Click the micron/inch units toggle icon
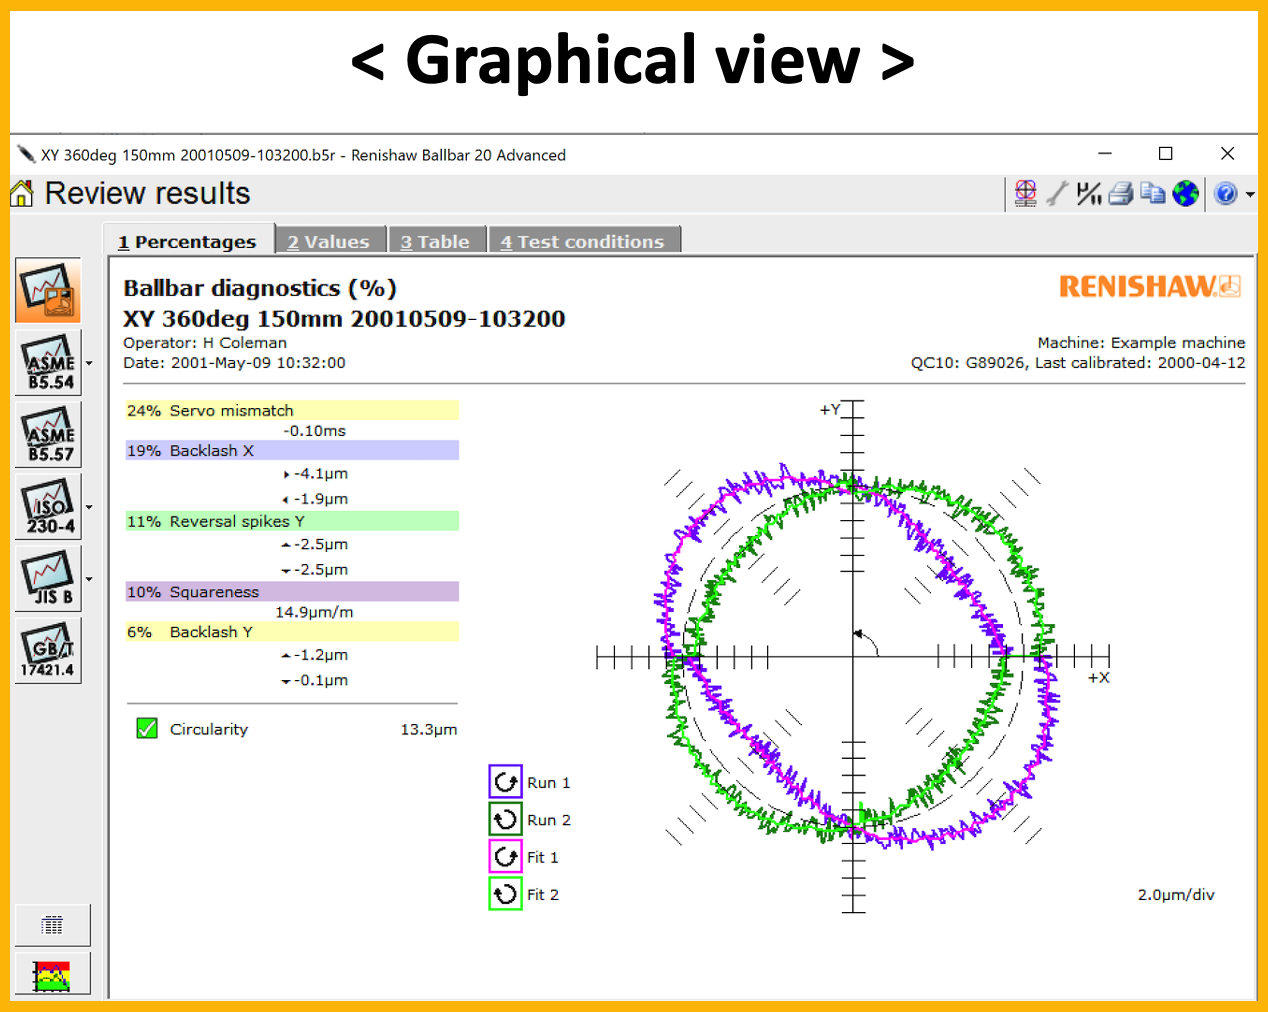 click(1089, 194)
